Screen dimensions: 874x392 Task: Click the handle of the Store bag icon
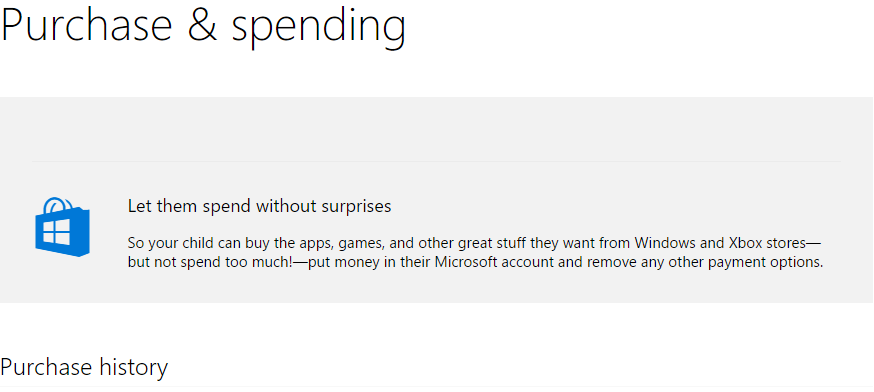tap(59, 206)
